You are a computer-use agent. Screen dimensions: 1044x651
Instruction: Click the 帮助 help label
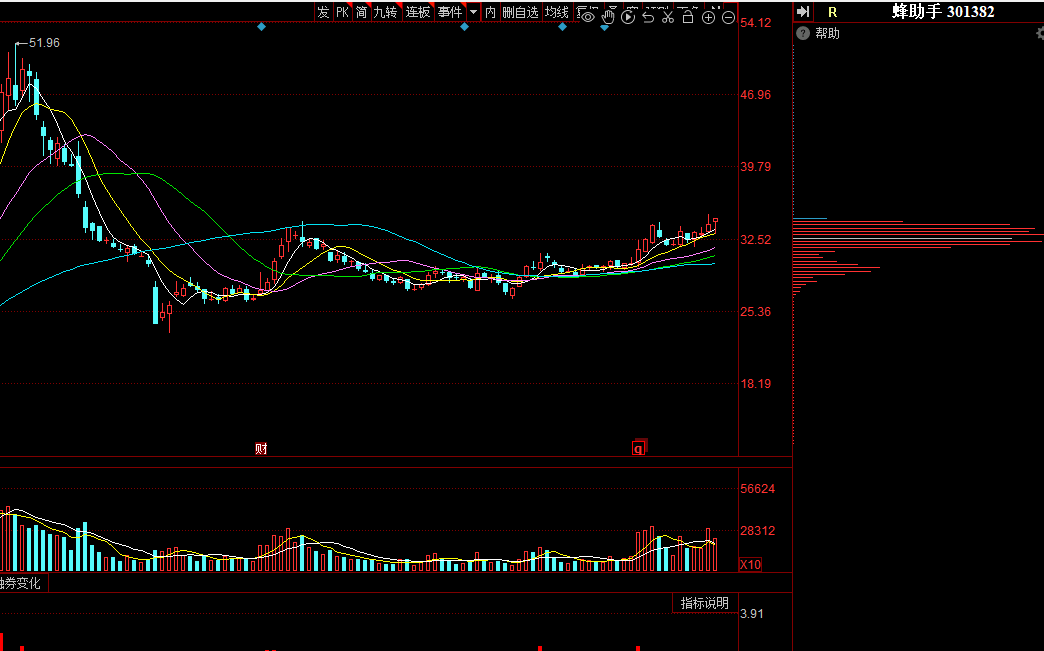[x=828, y=33]
